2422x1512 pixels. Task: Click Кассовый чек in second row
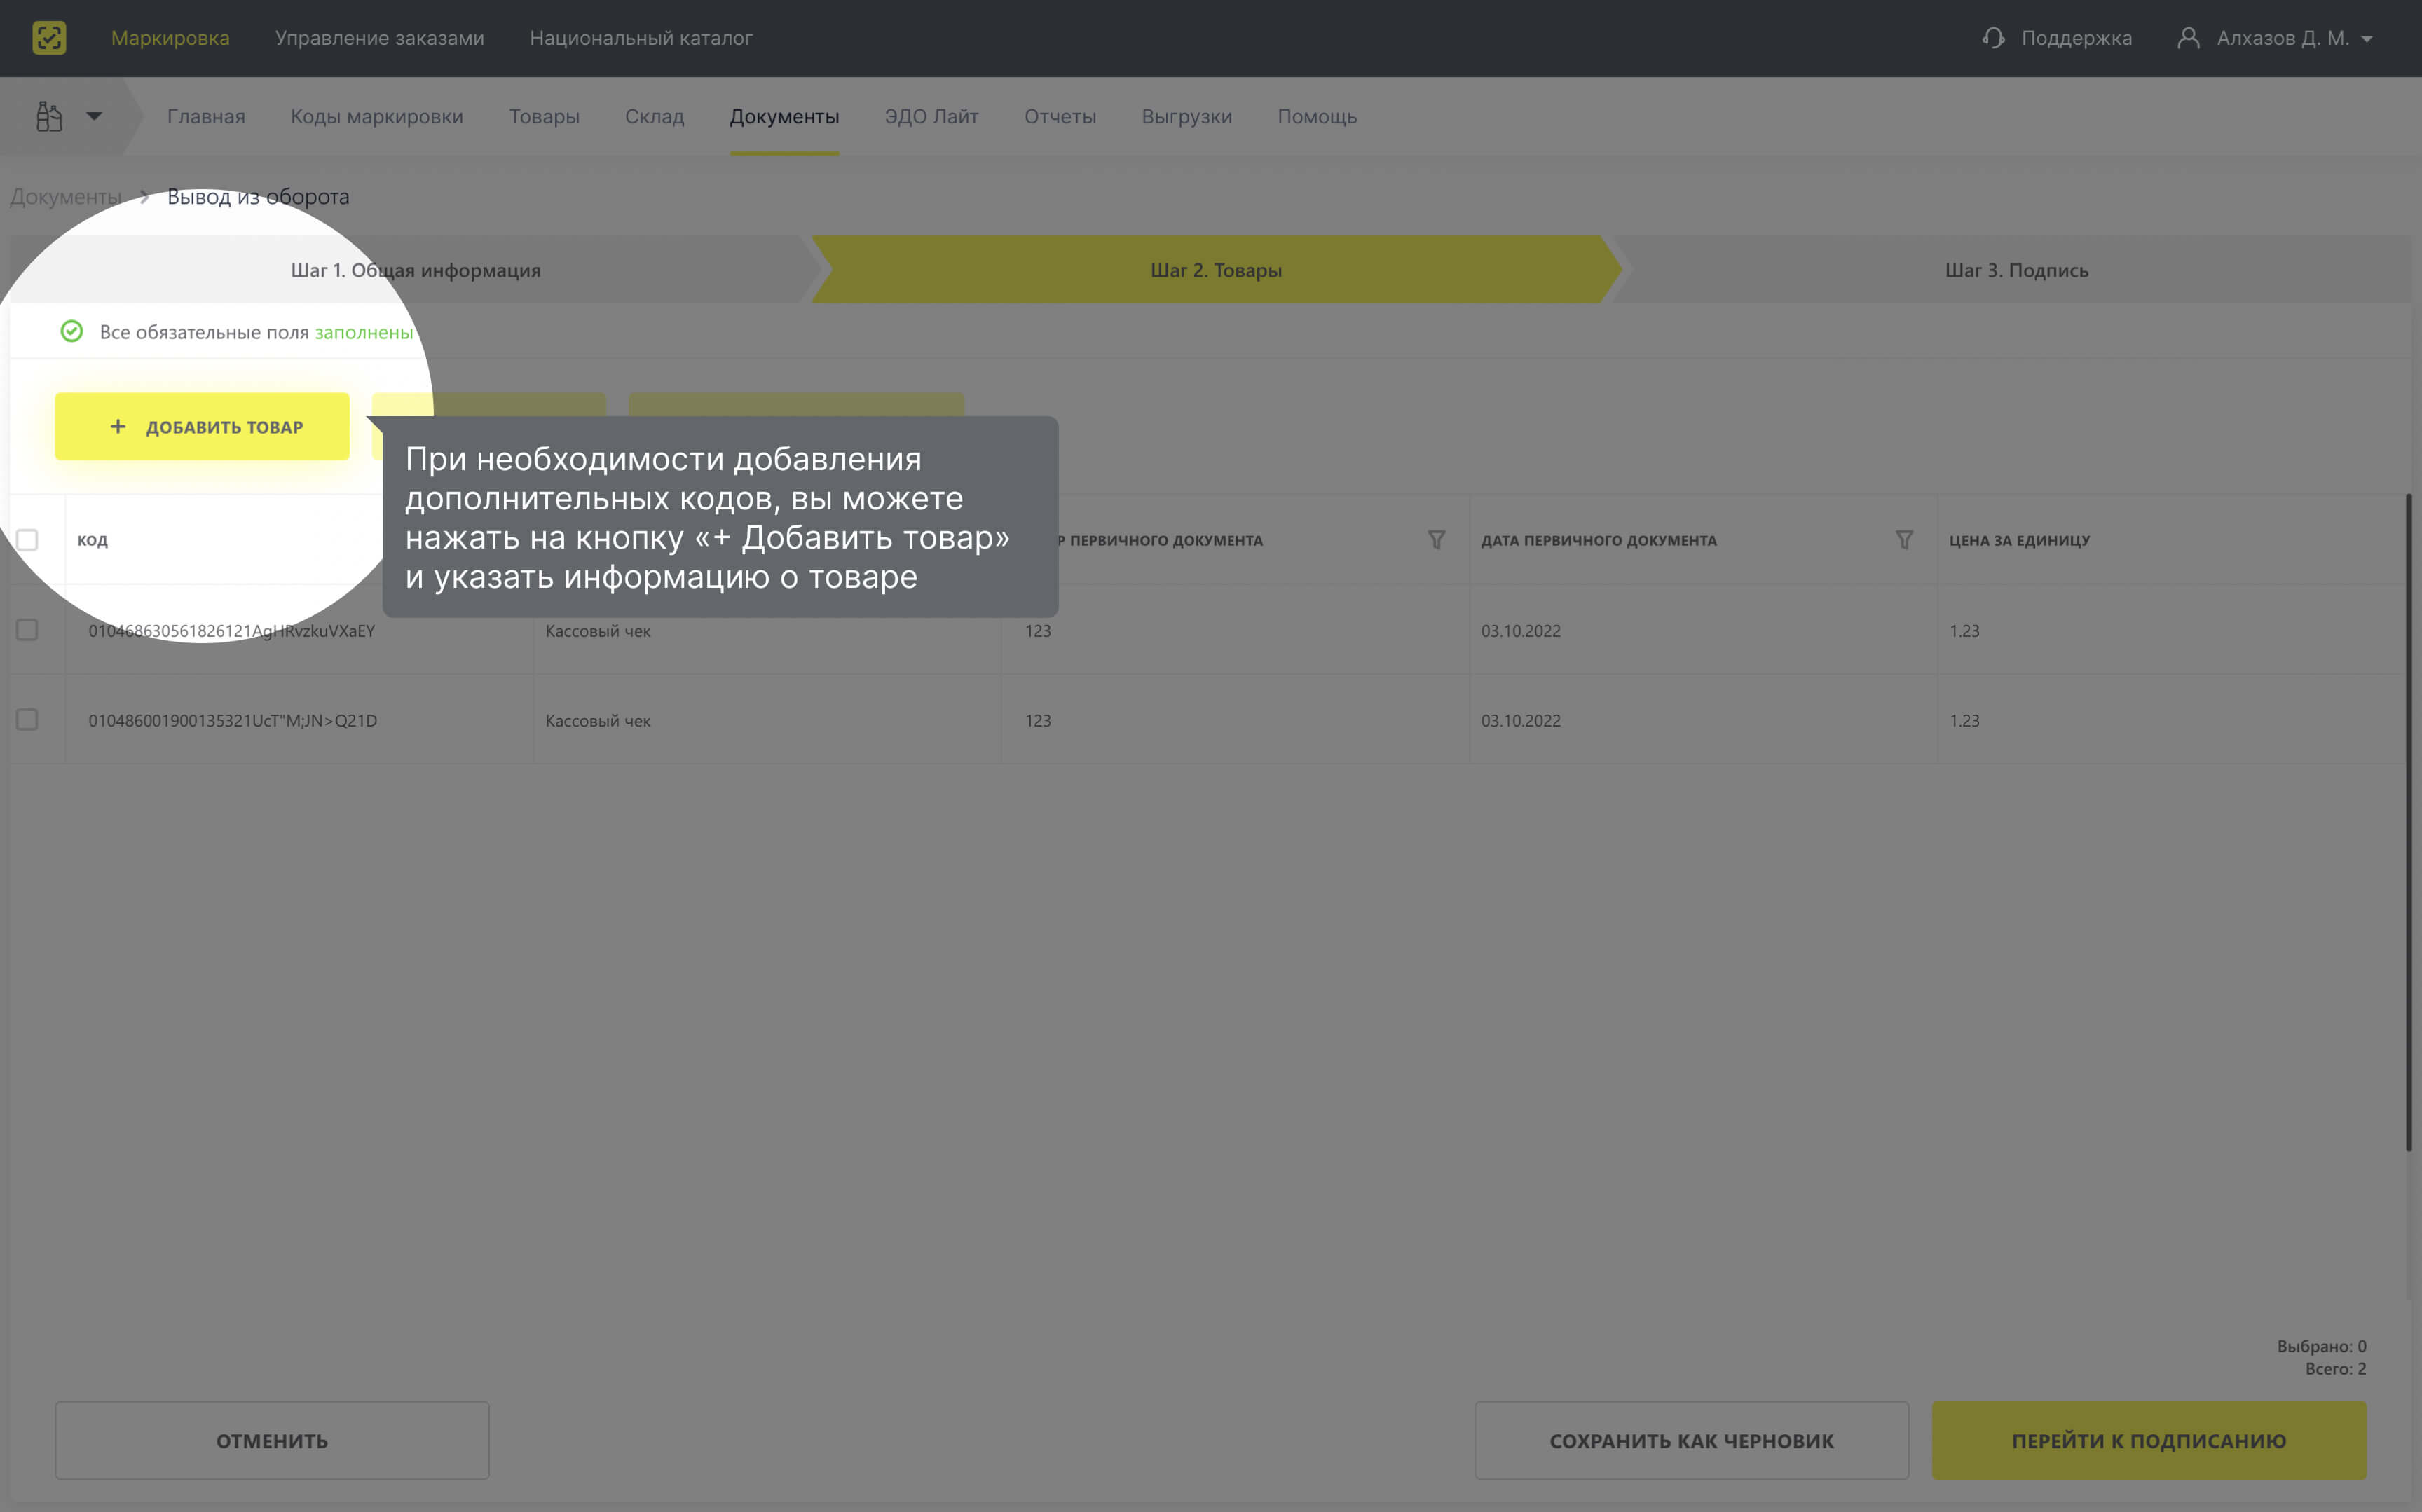(597, 721)
